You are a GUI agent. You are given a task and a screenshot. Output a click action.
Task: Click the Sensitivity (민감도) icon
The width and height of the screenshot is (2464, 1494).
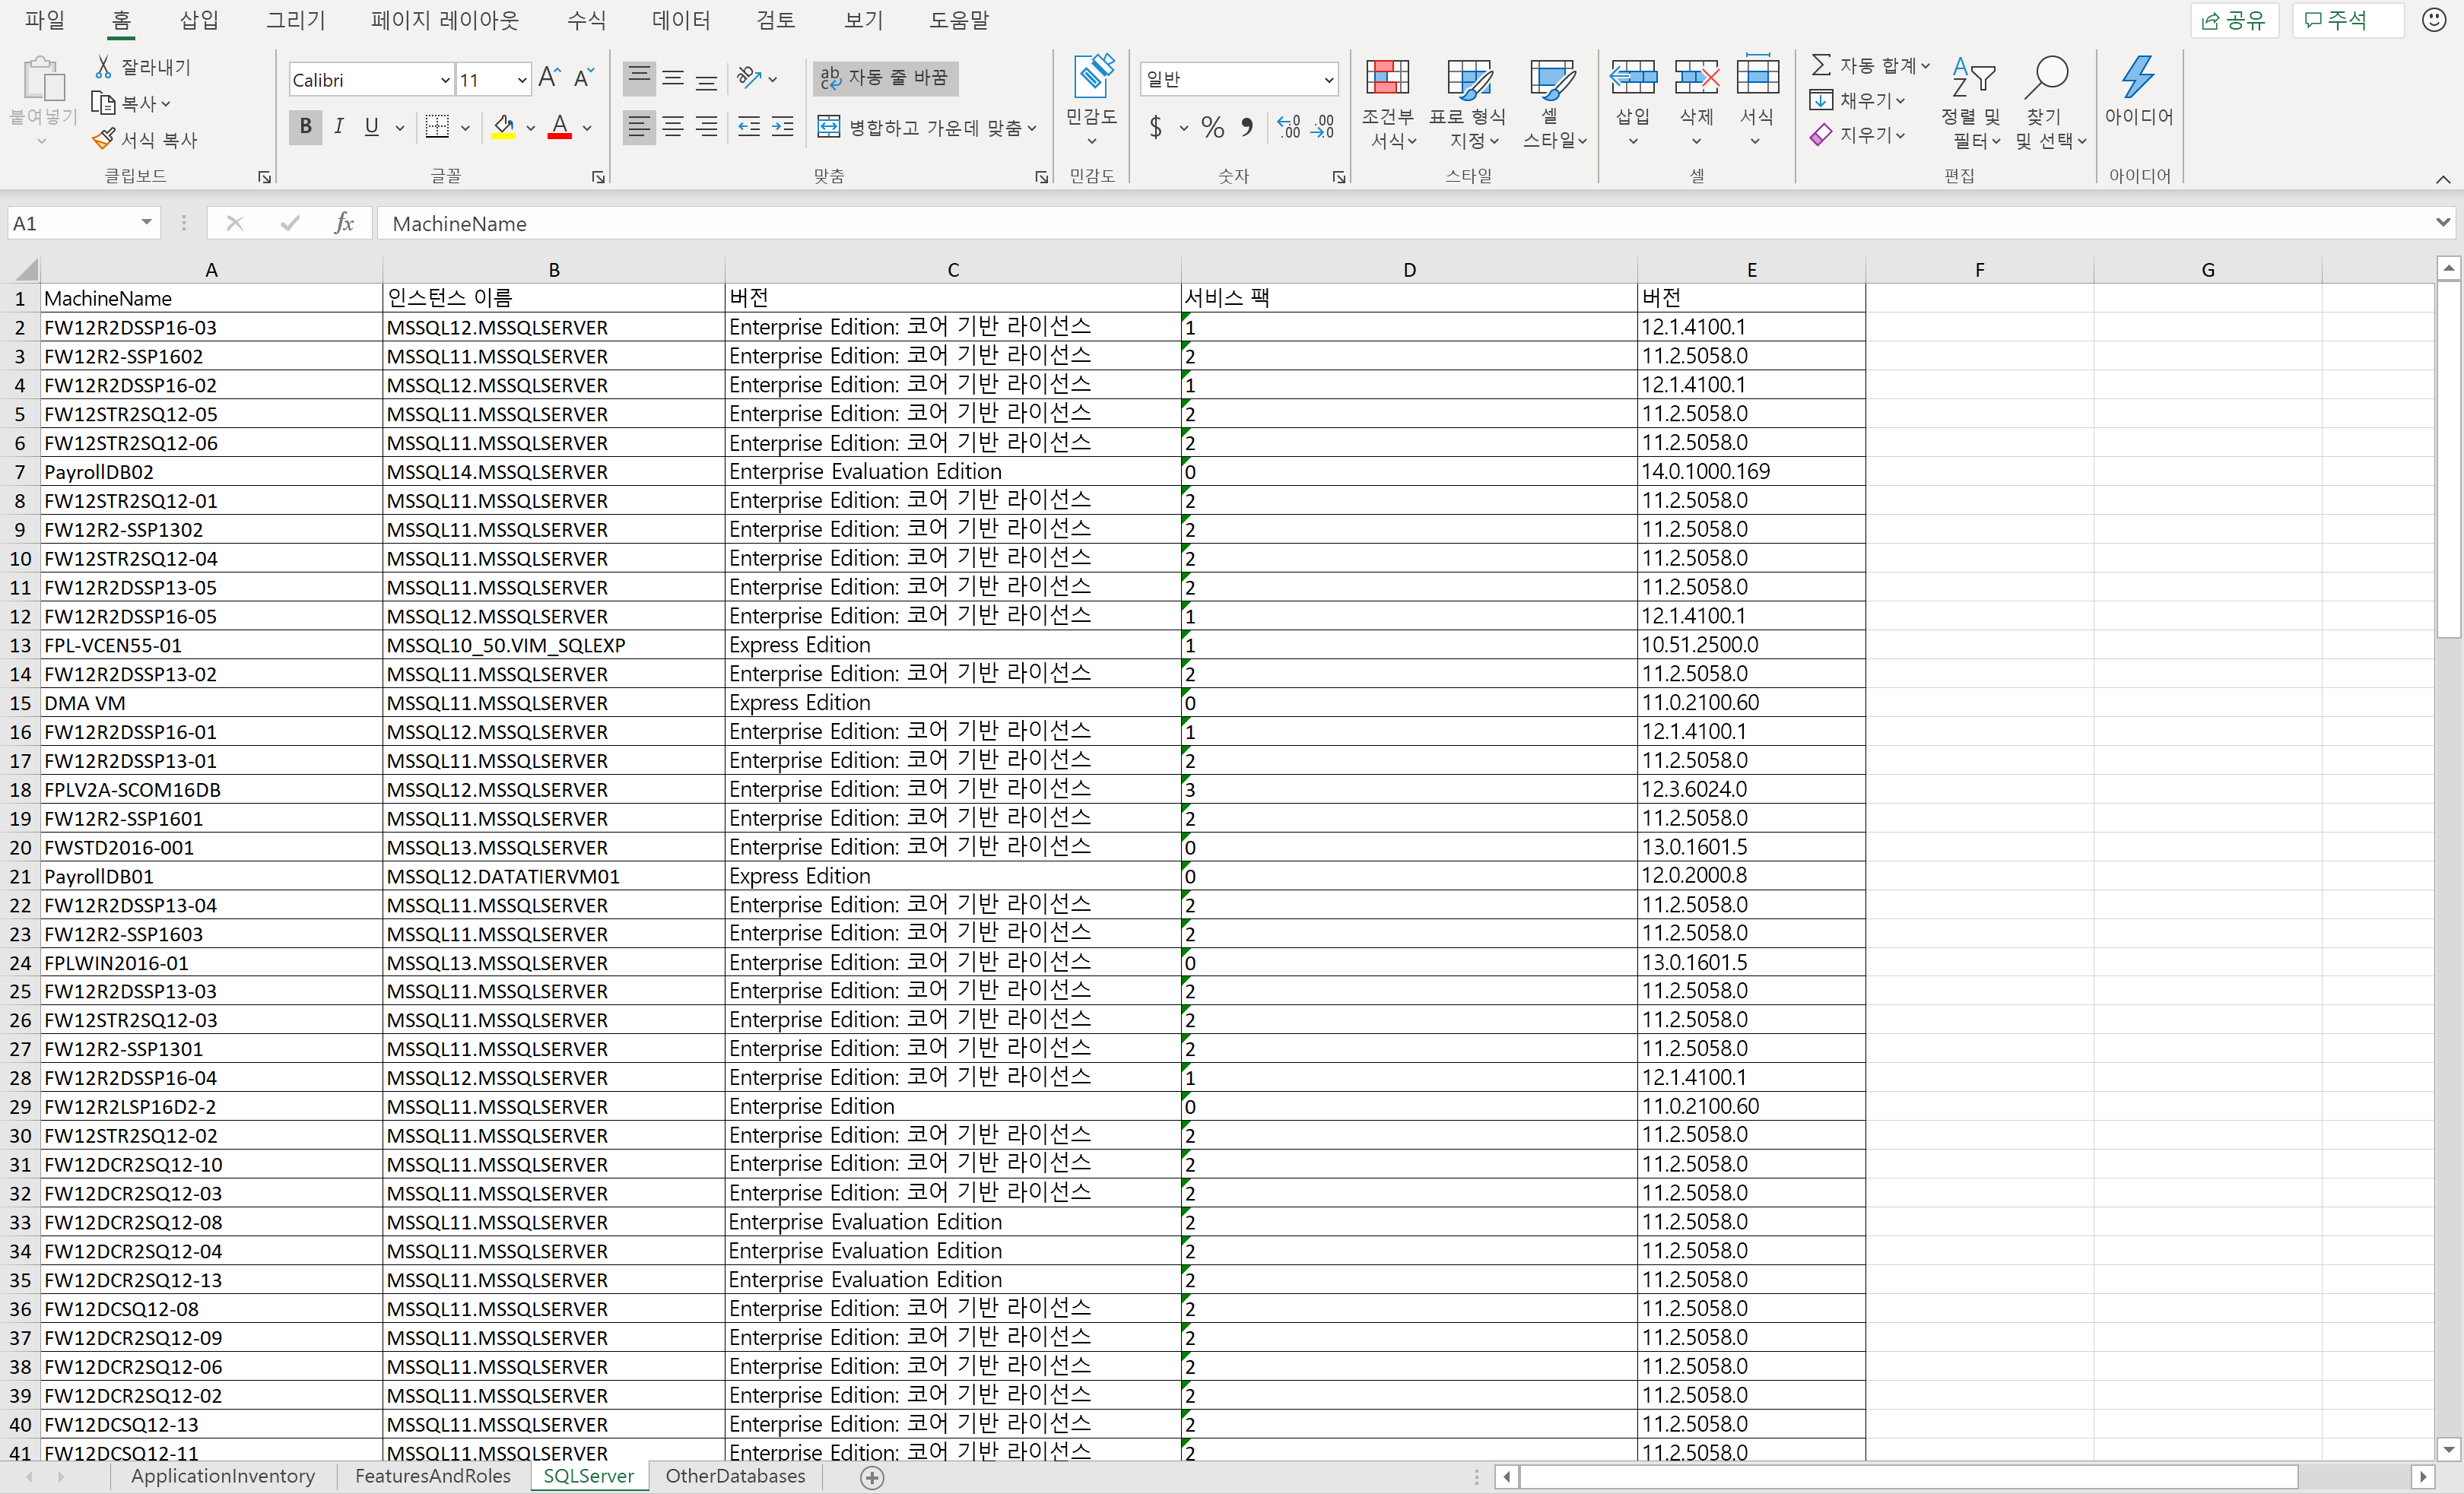point(1092,77)
